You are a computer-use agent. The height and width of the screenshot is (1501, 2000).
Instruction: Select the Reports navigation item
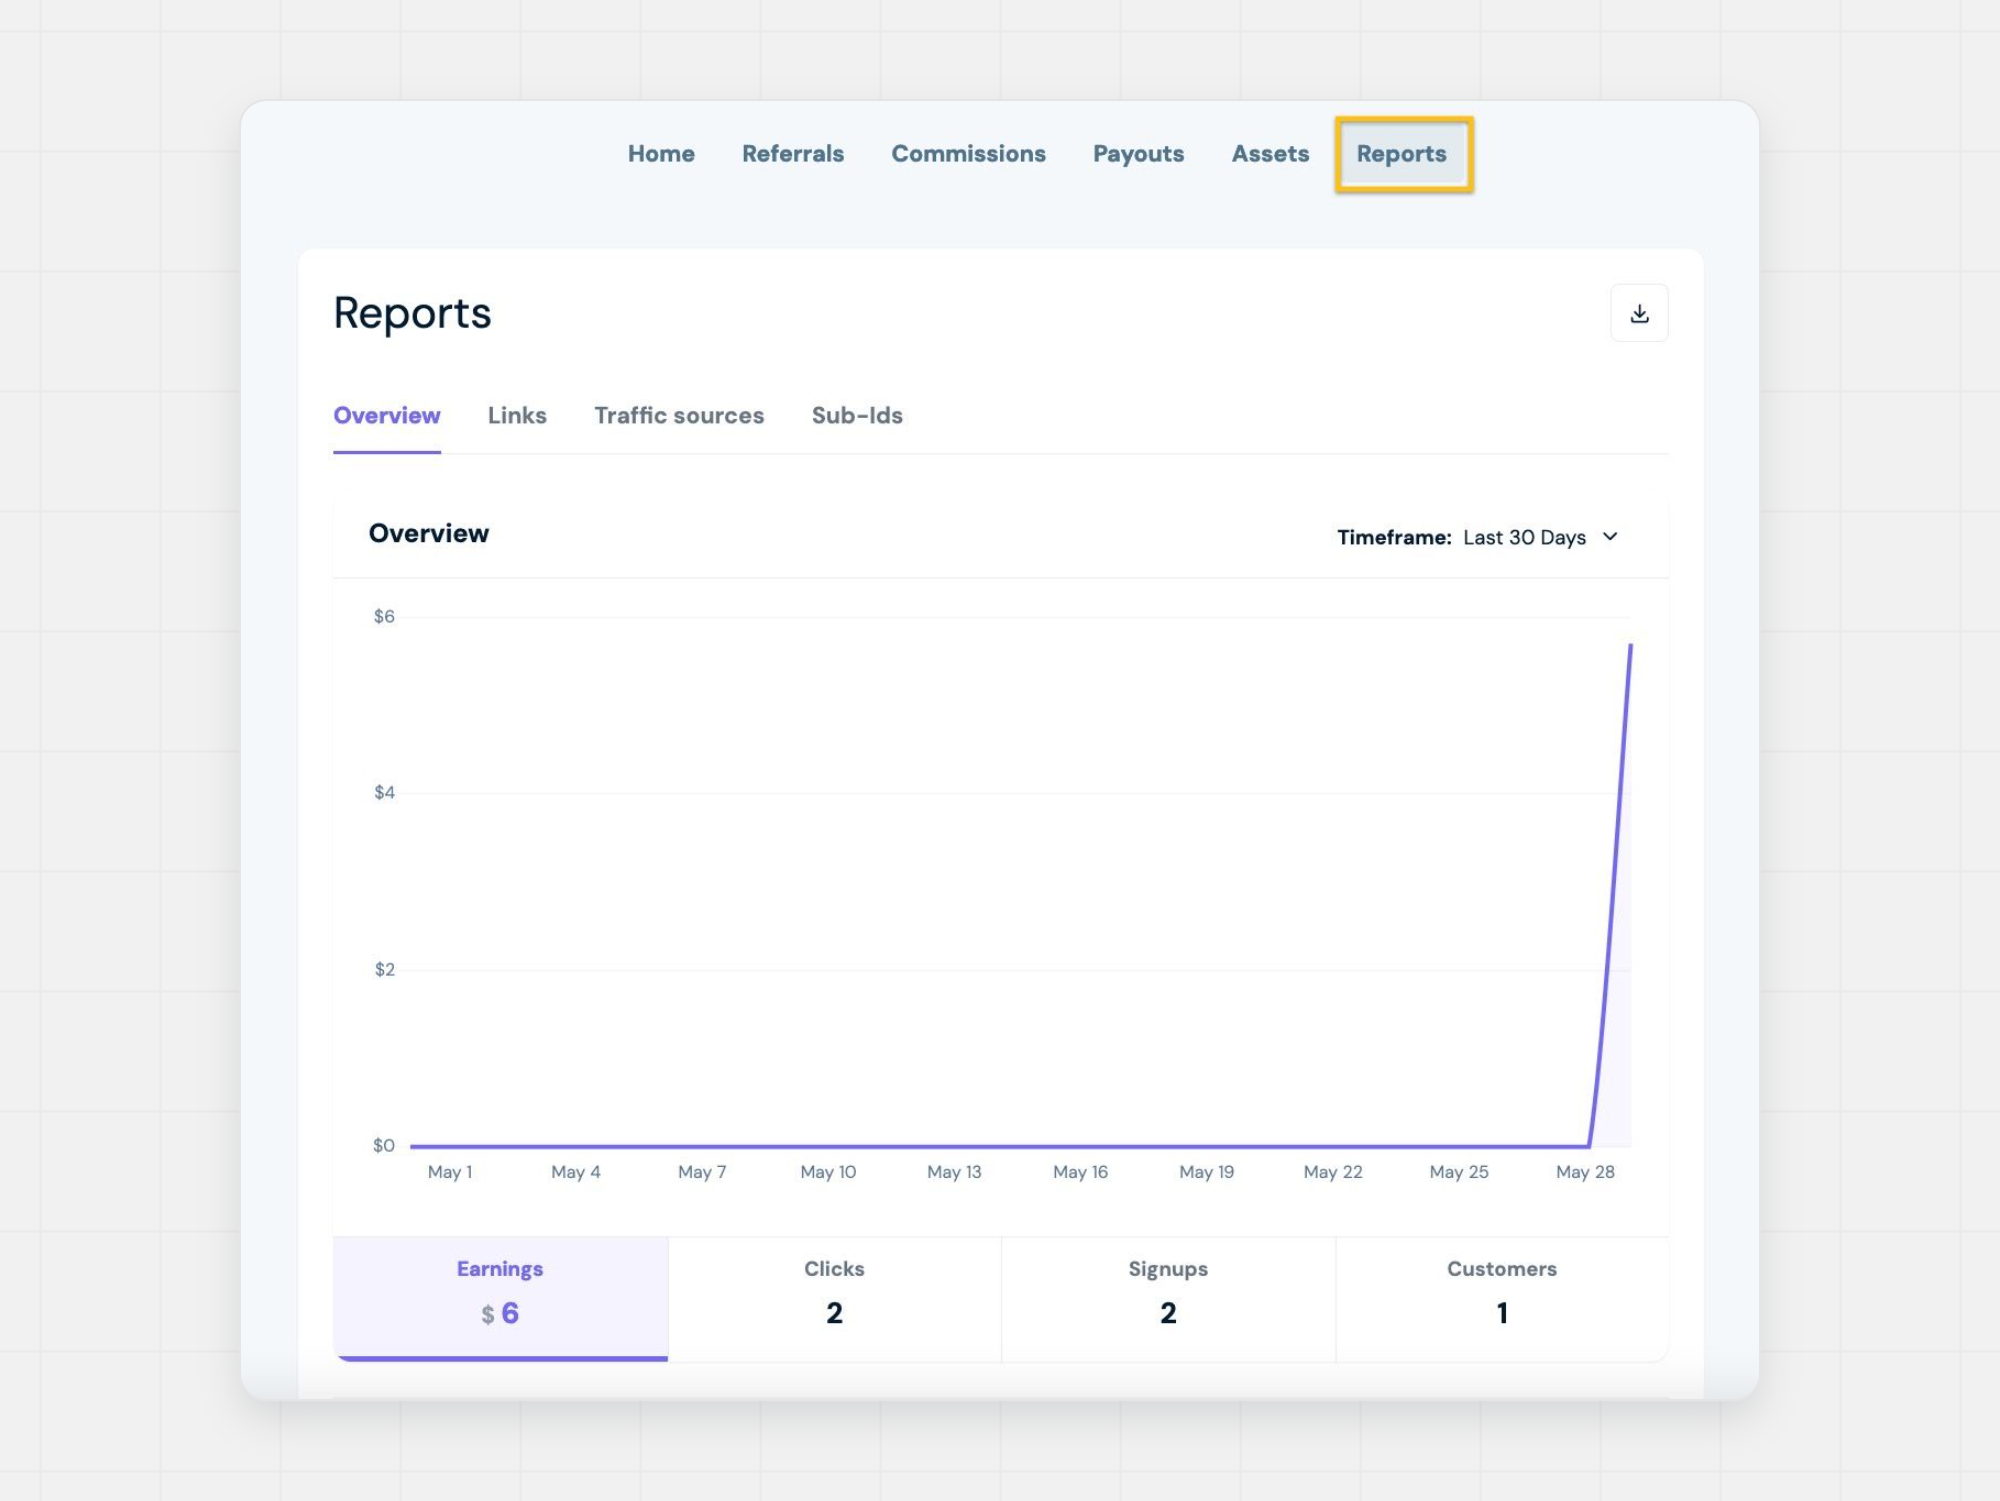pyautogui.click(x=1402, y=154)
